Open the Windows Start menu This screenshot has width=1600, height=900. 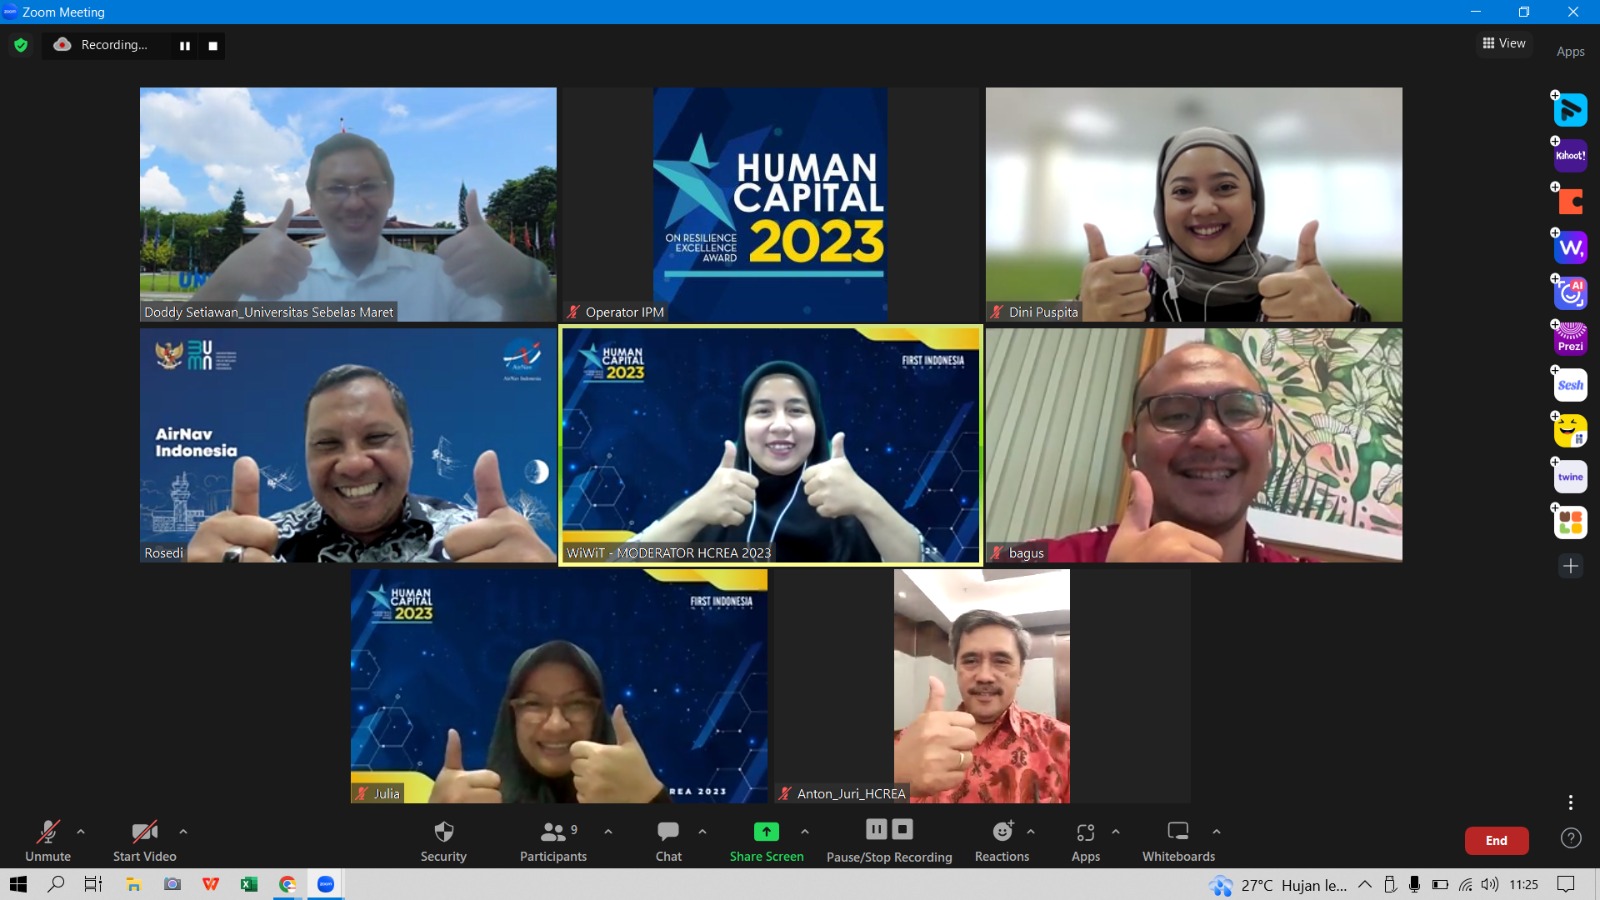(18, 884)
